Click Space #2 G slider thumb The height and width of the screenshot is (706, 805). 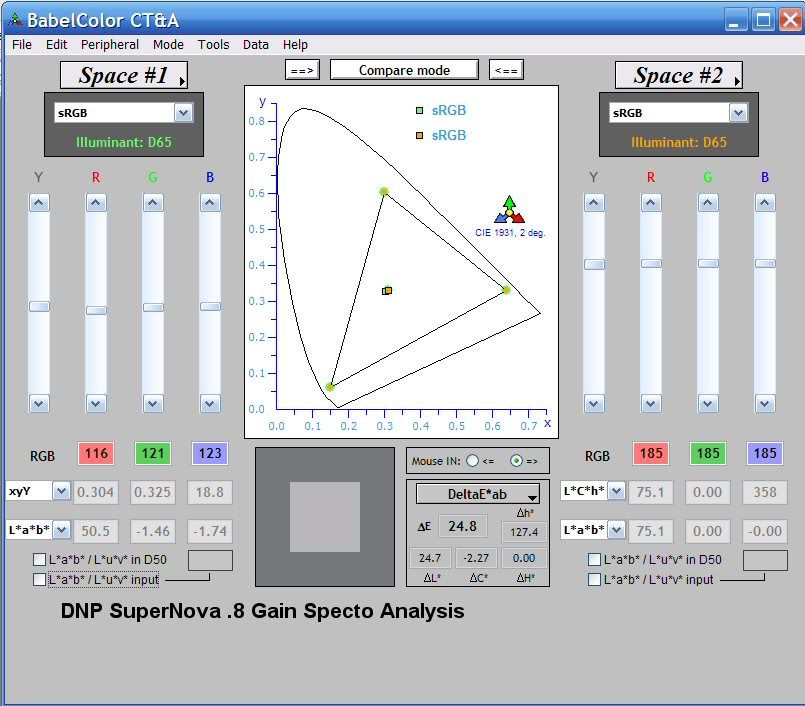[708, 263]
